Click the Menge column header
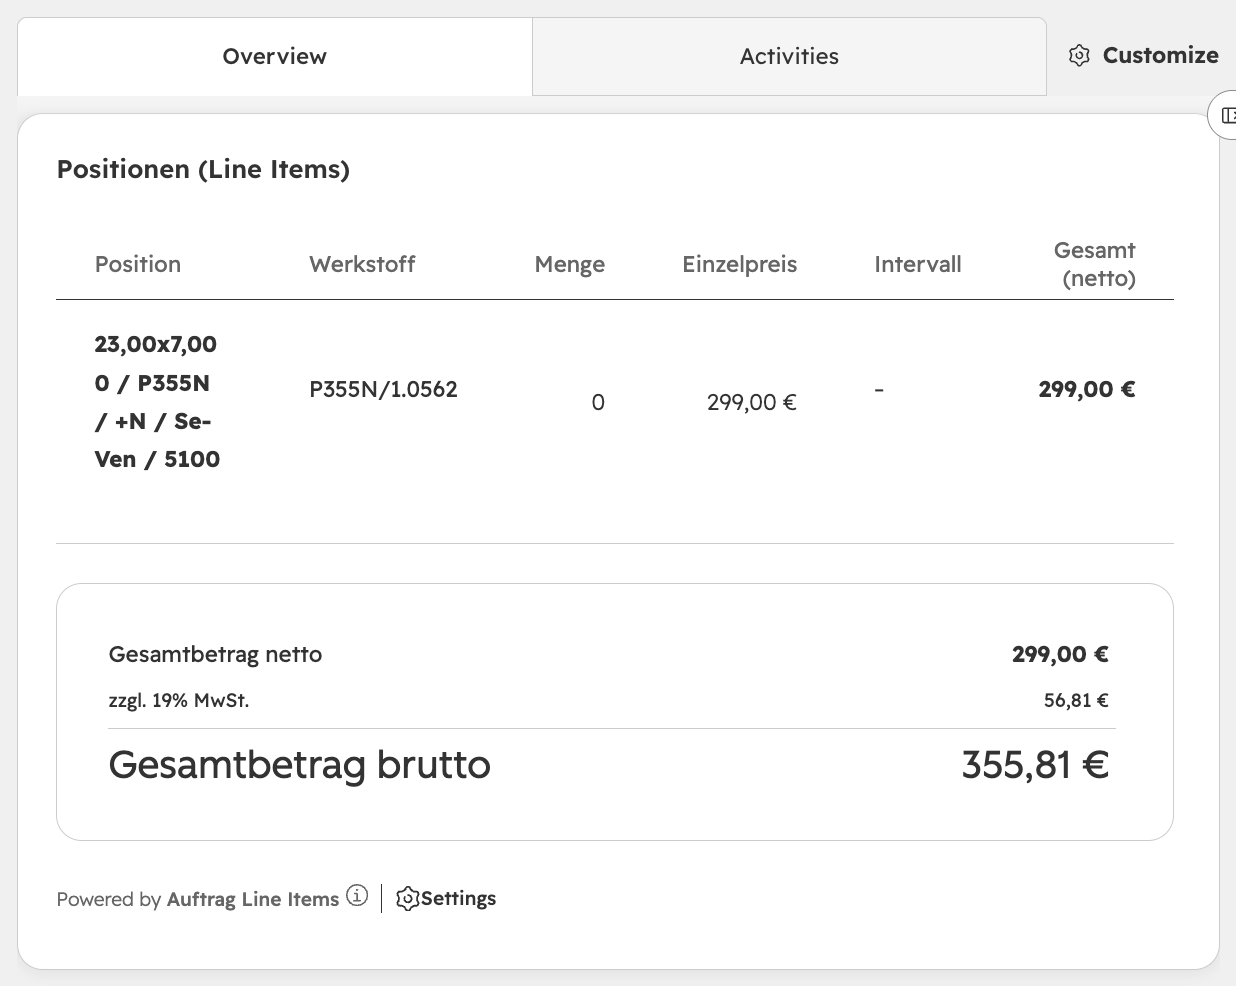 point(570,264)
